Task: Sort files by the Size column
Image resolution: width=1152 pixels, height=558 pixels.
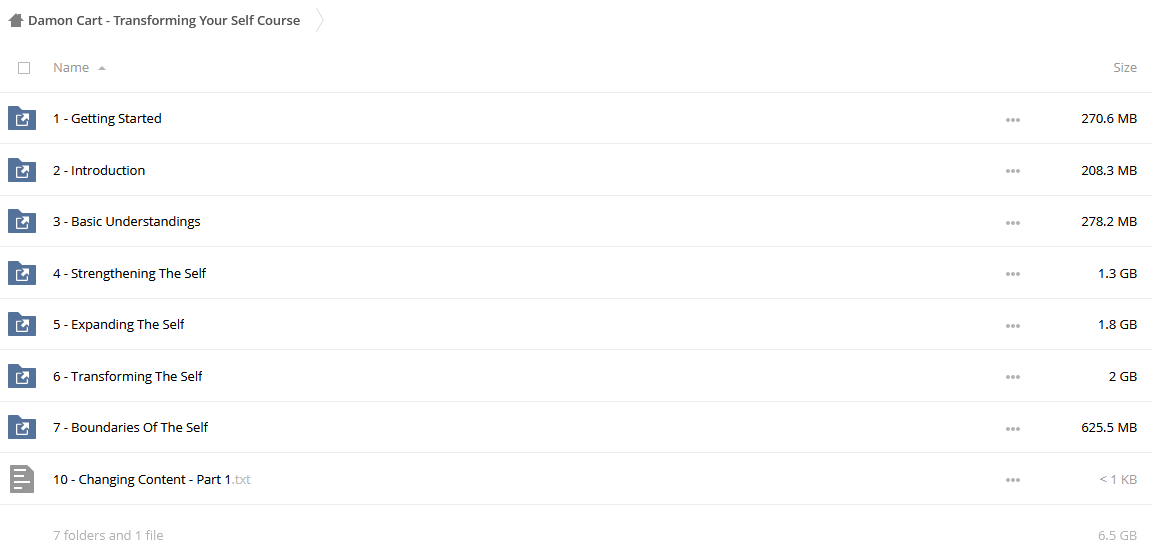Action: (1125, 68)
